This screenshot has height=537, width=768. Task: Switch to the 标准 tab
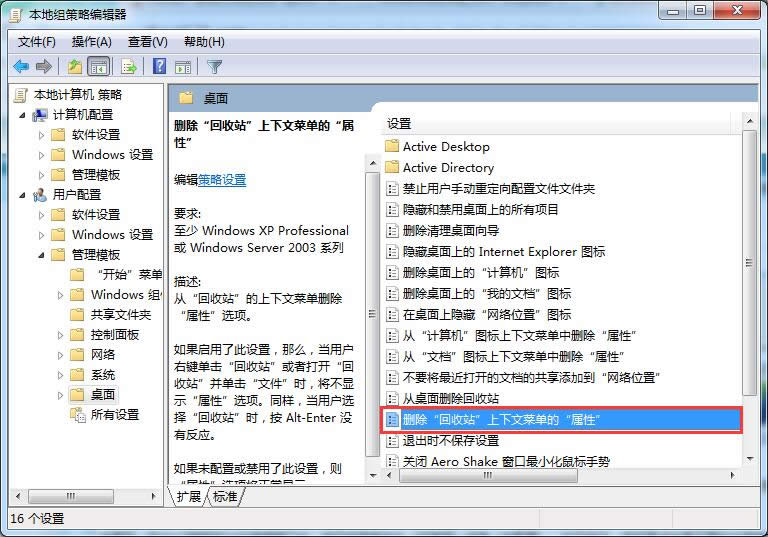pos(225,496)
